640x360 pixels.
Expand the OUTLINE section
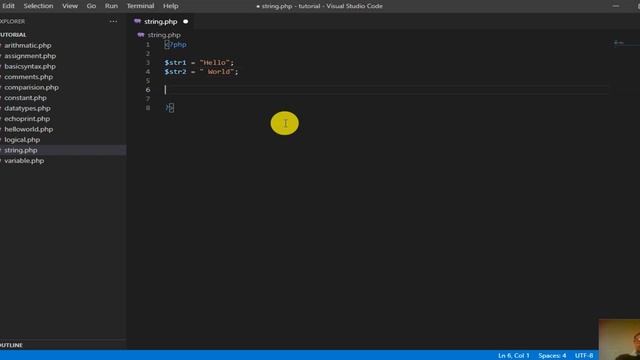(11, 345)
